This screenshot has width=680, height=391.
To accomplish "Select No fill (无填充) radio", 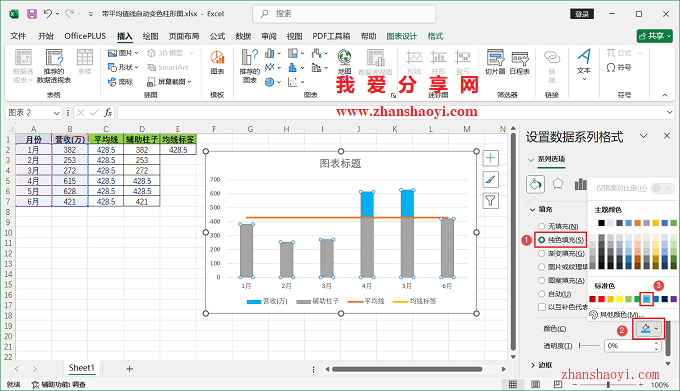I will coord(541,226).
